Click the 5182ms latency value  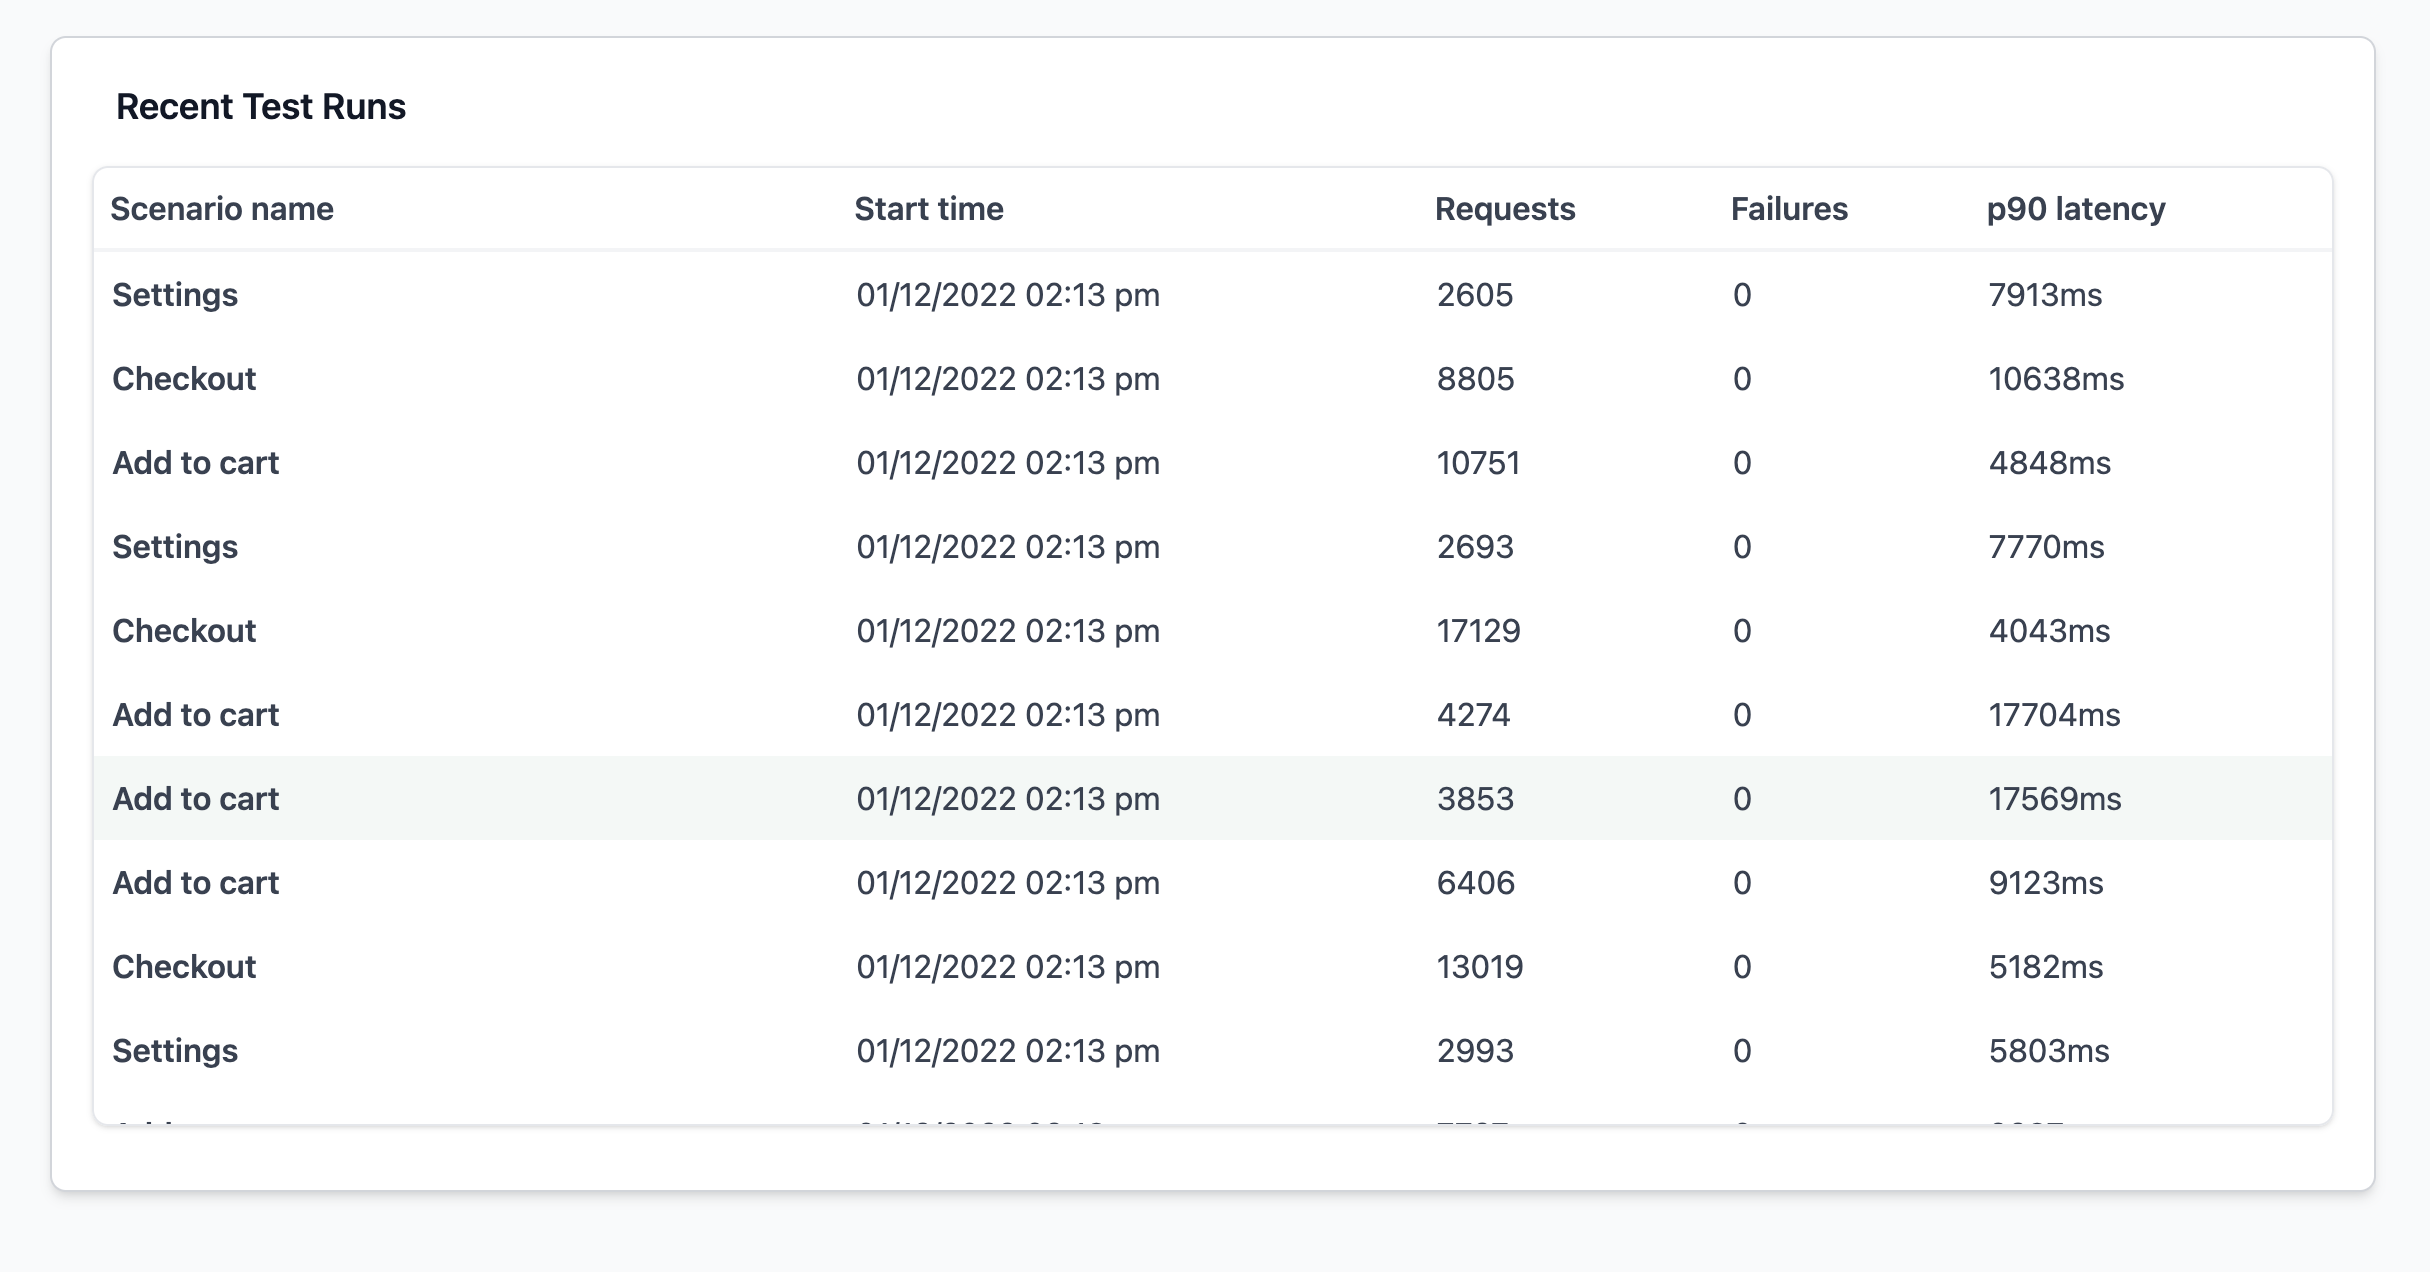click(x=2046, y=967)
